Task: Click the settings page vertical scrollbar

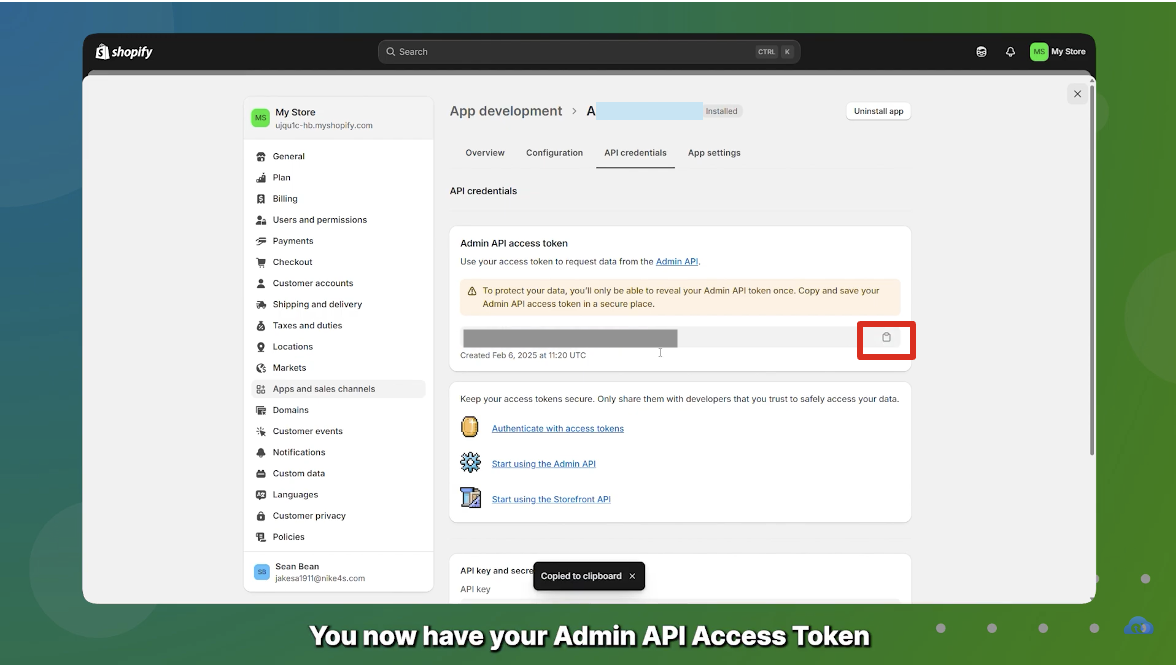Action: [1092, 270]
